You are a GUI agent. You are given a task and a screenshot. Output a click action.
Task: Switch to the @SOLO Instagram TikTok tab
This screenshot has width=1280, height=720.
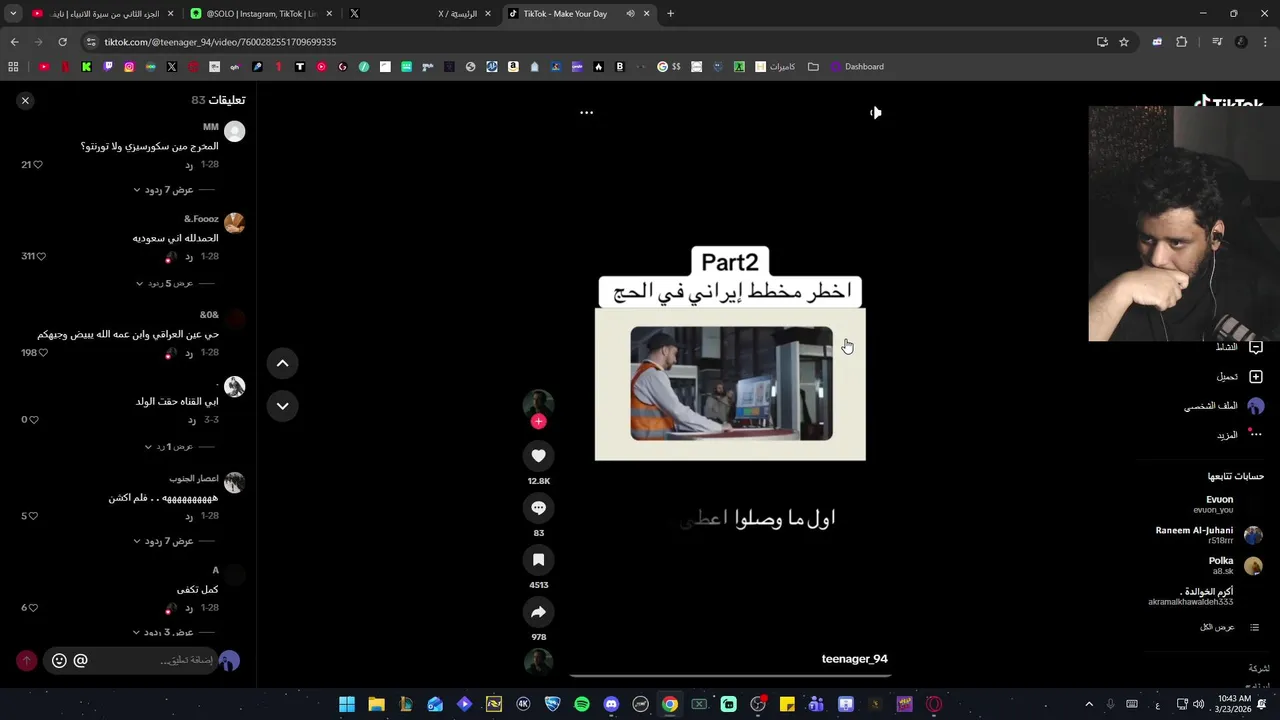pos(261,14)
